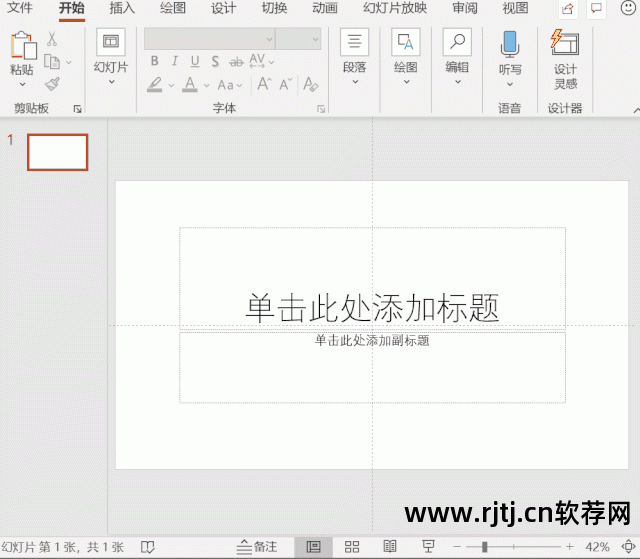
Task: Open the Paragraph (段落) group icon
Action: pos(354,42)
